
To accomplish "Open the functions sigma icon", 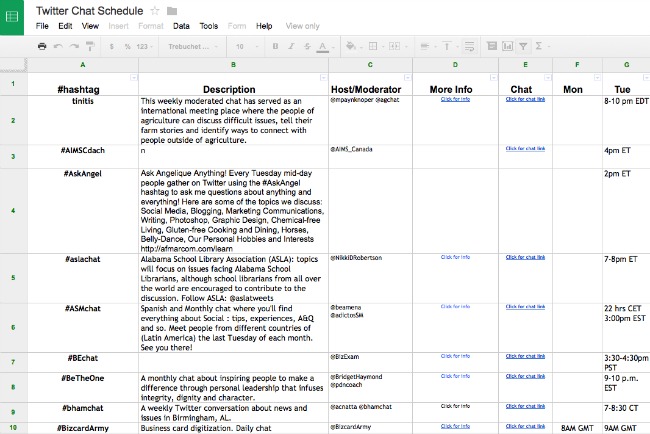I will coord(538,46).
